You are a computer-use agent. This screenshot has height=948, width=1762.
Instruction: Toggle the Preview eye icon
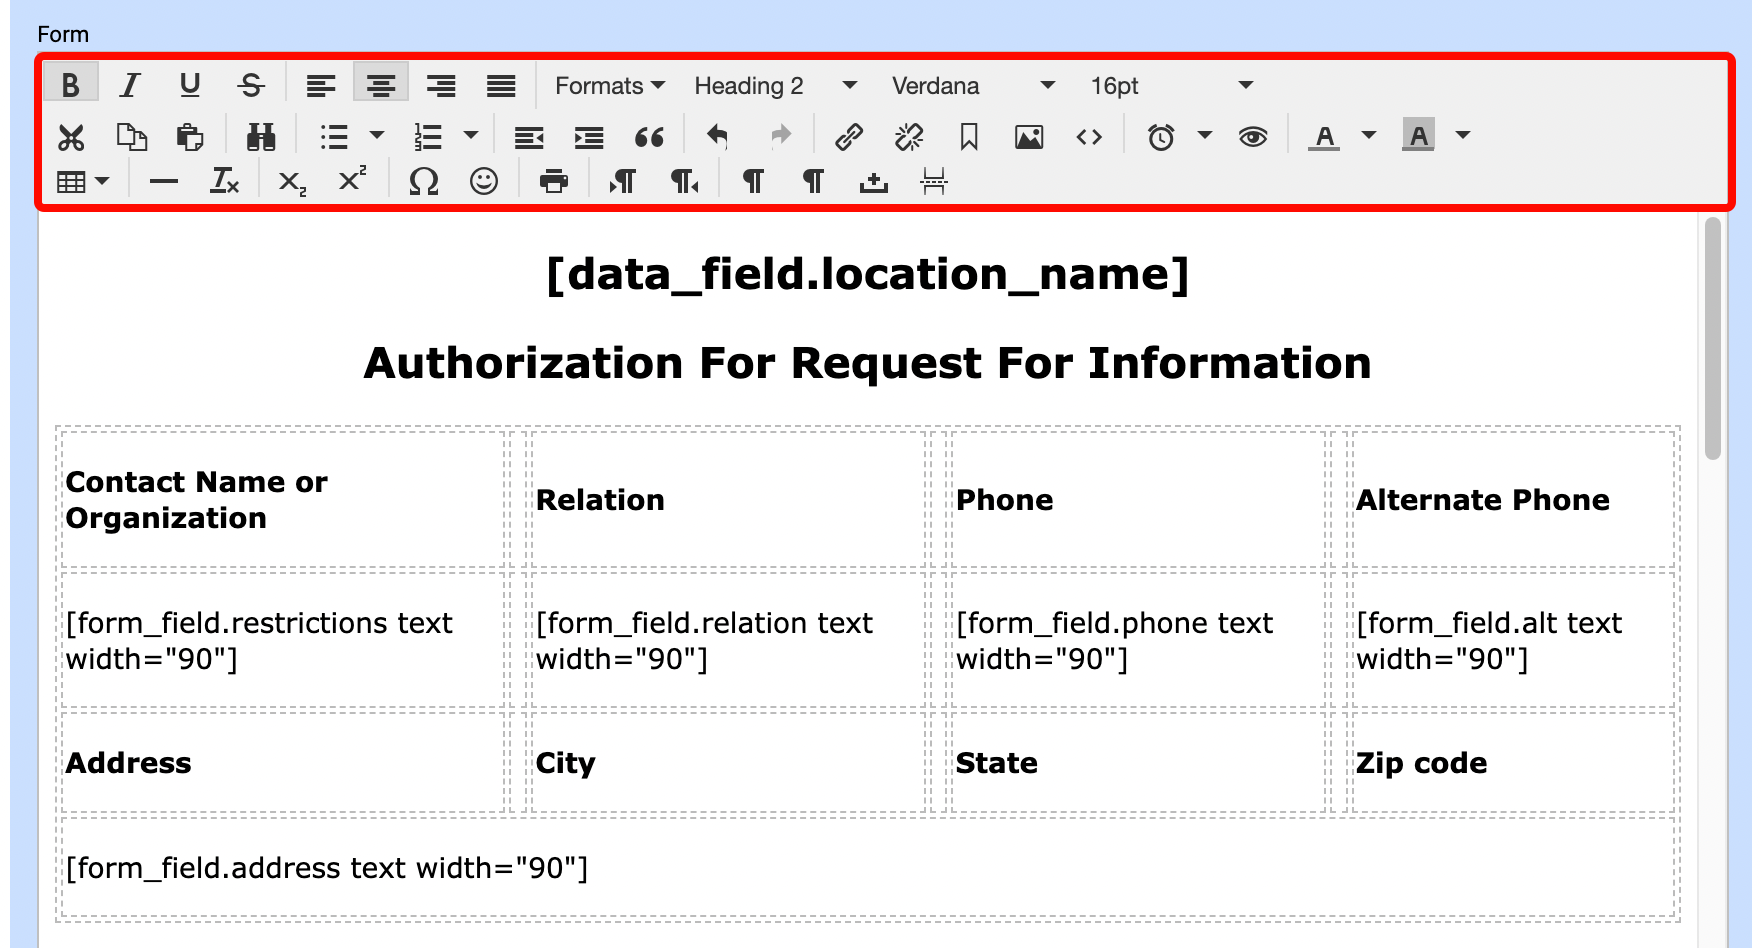click(x=1252, y=137)
